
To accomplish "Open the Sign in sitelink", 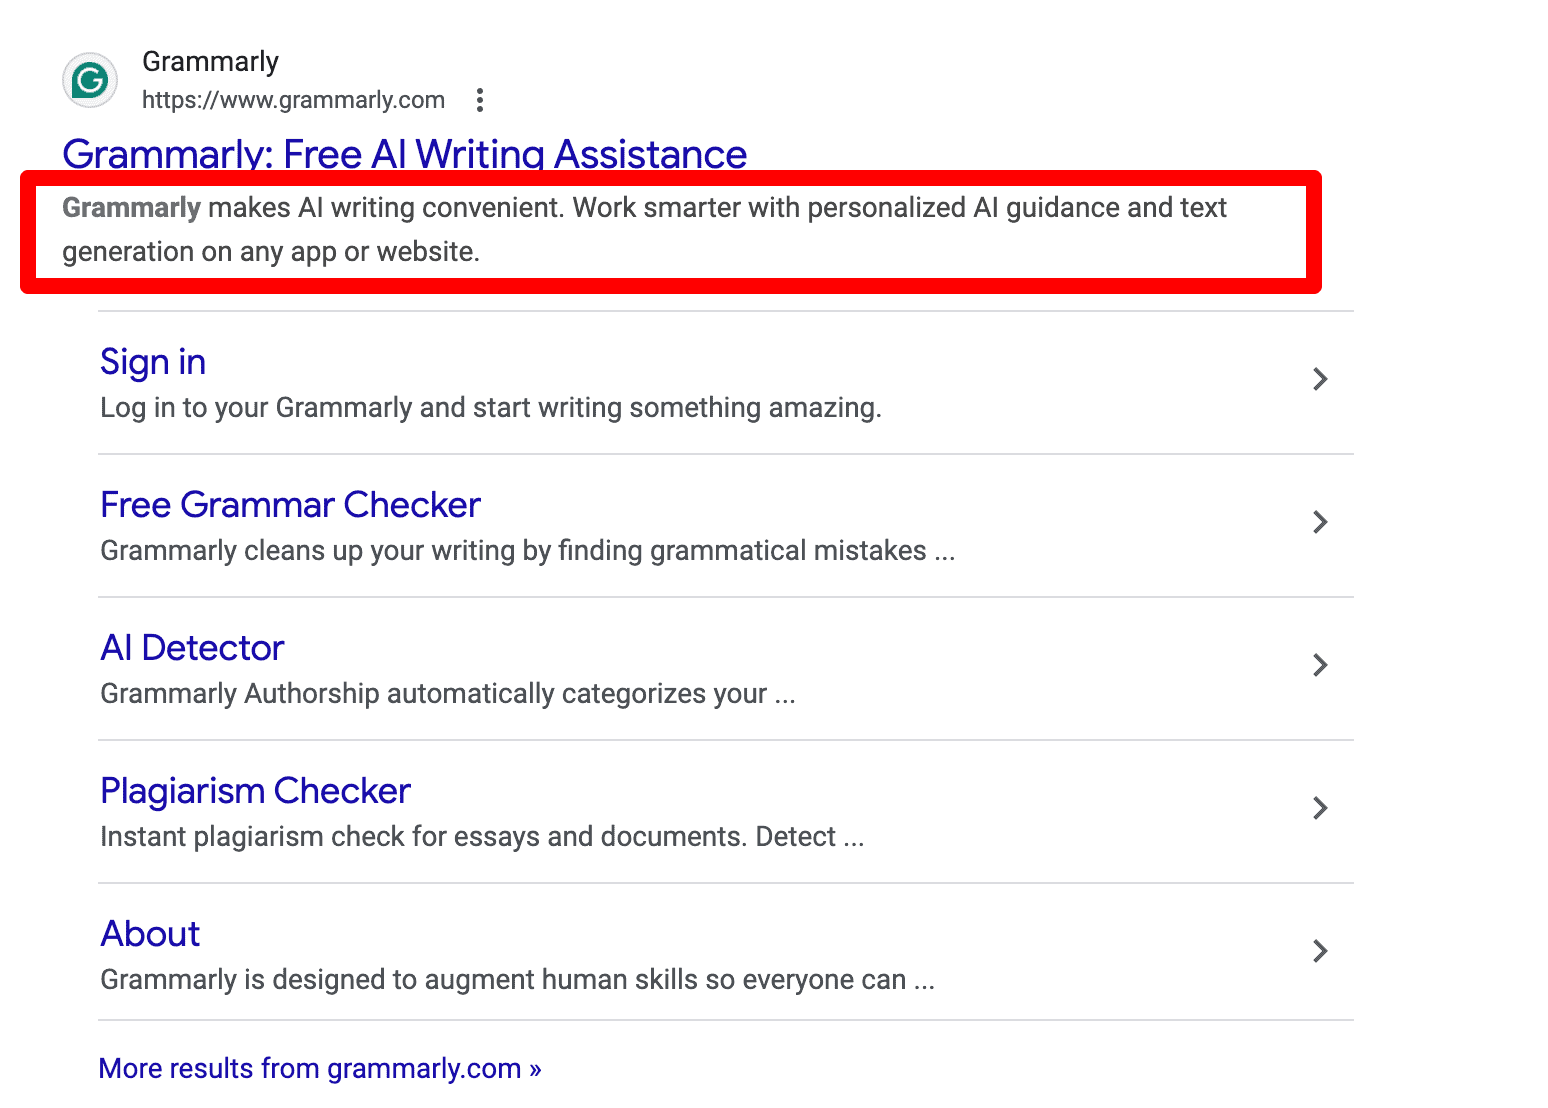I will (152, 361).
